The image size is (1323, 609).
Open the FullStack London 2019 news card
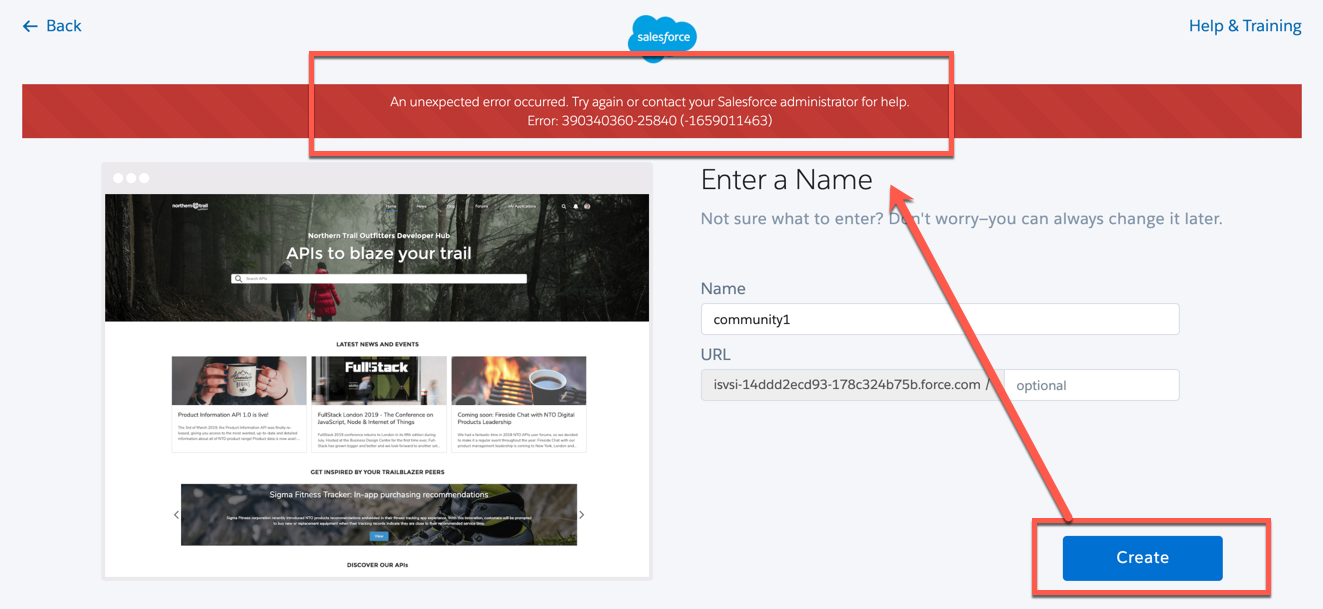[377, 403]
